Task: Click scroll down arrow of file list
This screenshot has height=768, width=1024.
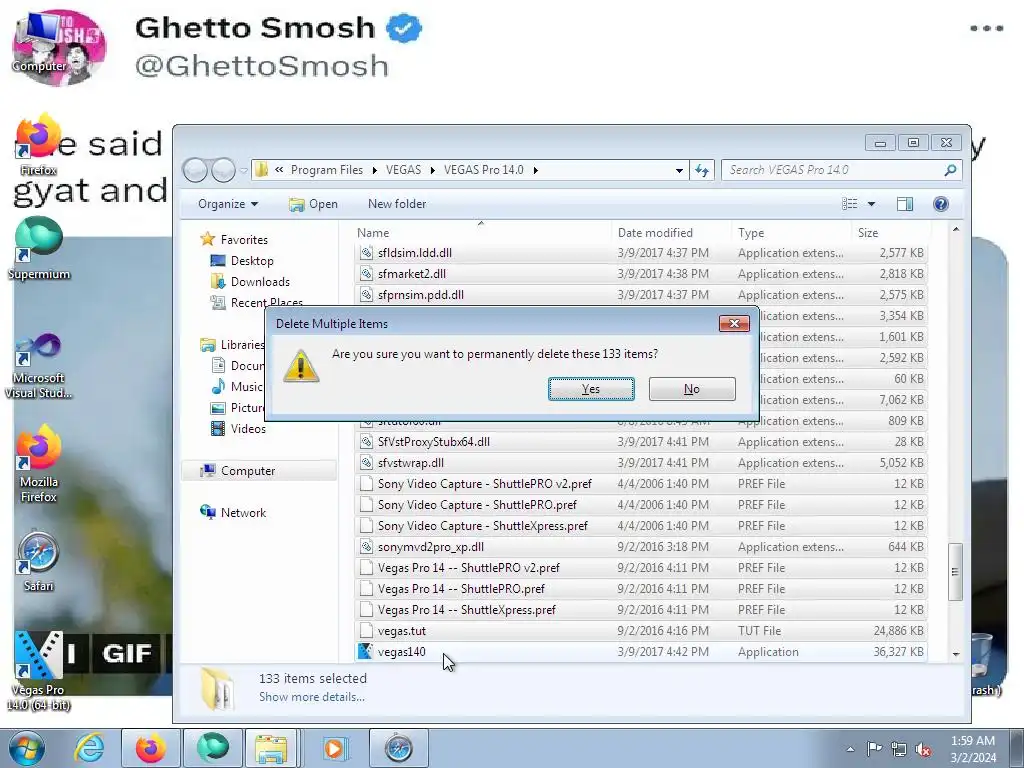Action: [x=955, y=654]
